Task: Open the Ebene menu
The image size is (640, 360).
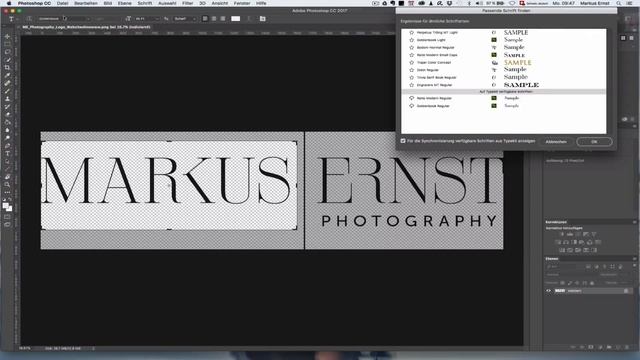Action: coord(124,3)
